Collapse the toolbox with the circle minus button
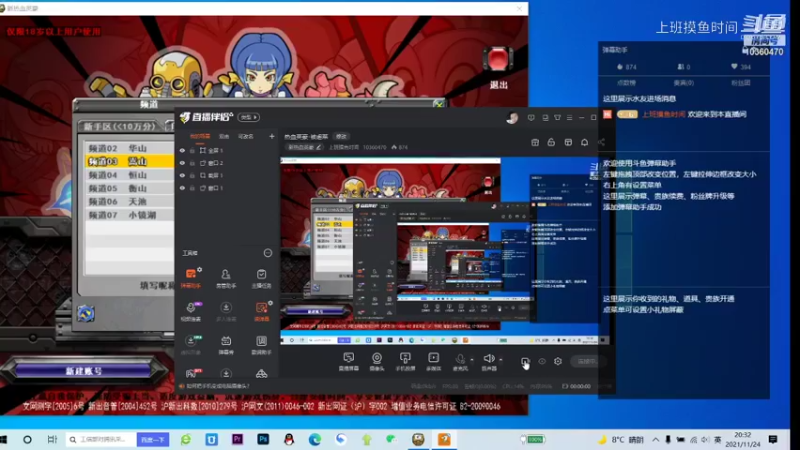The width and height of the screenshot is (800, 450). (268, 253)
